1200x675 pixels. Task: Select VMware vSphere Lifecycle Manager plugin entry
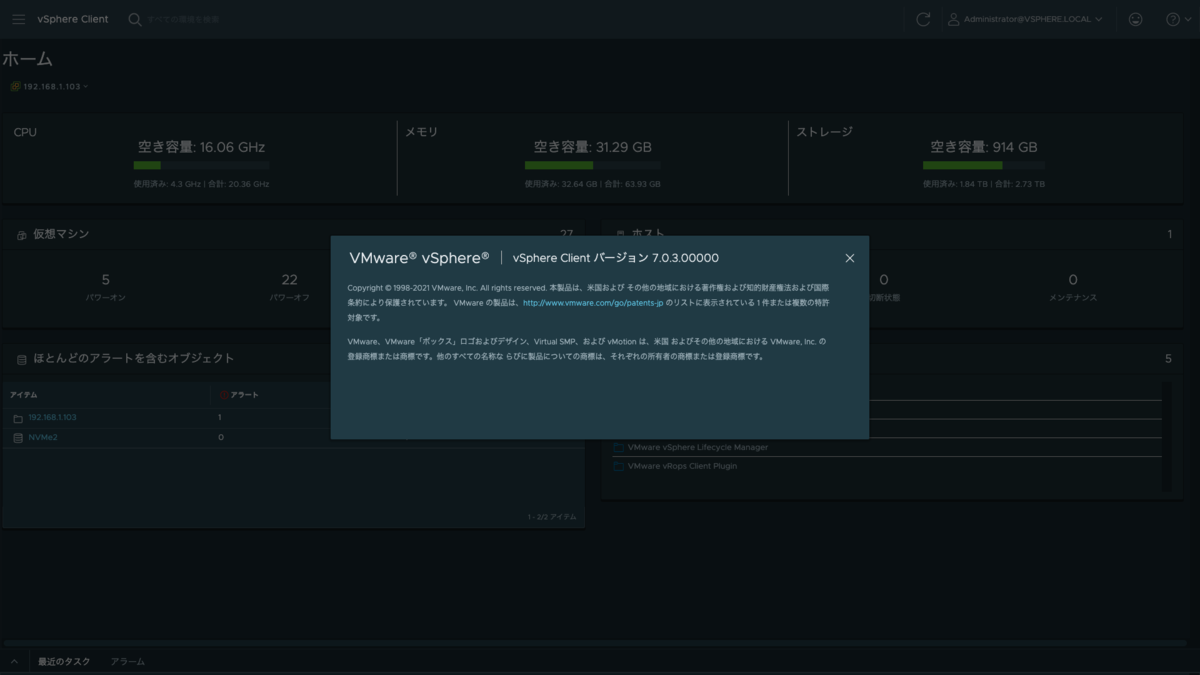point(697,447)
